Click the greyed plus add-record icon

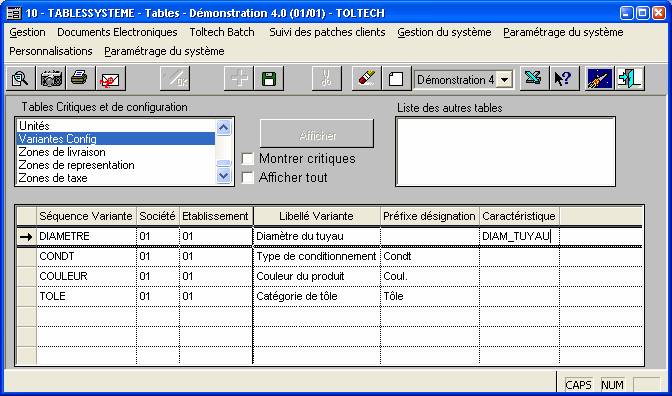coord(239,78)
